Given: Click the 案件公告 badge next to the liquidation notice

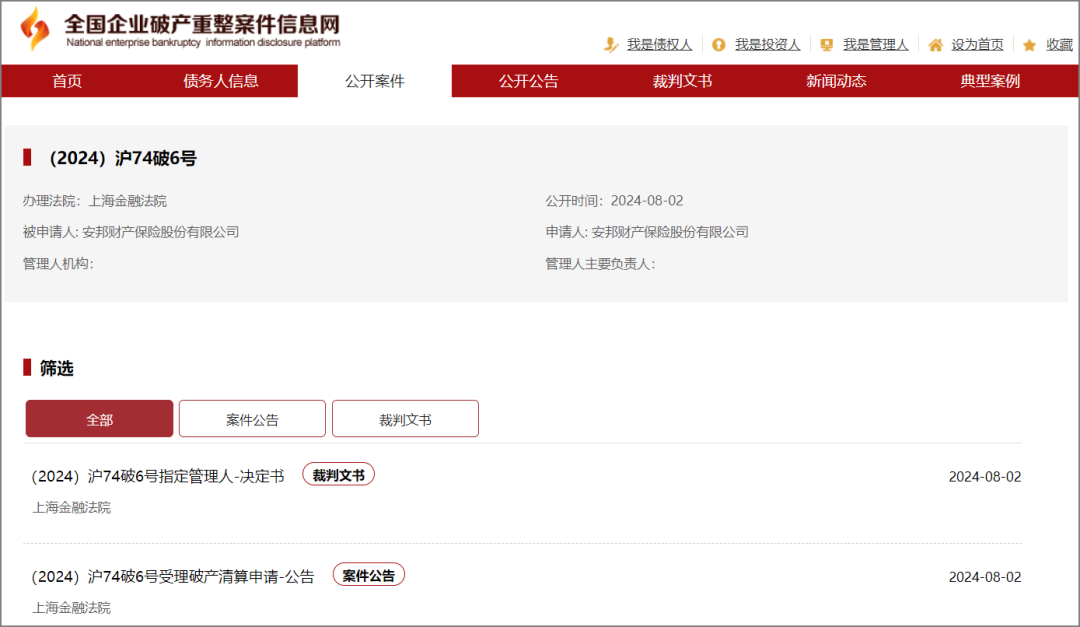Looking at the screenshot, I should [x=368, y=574].
